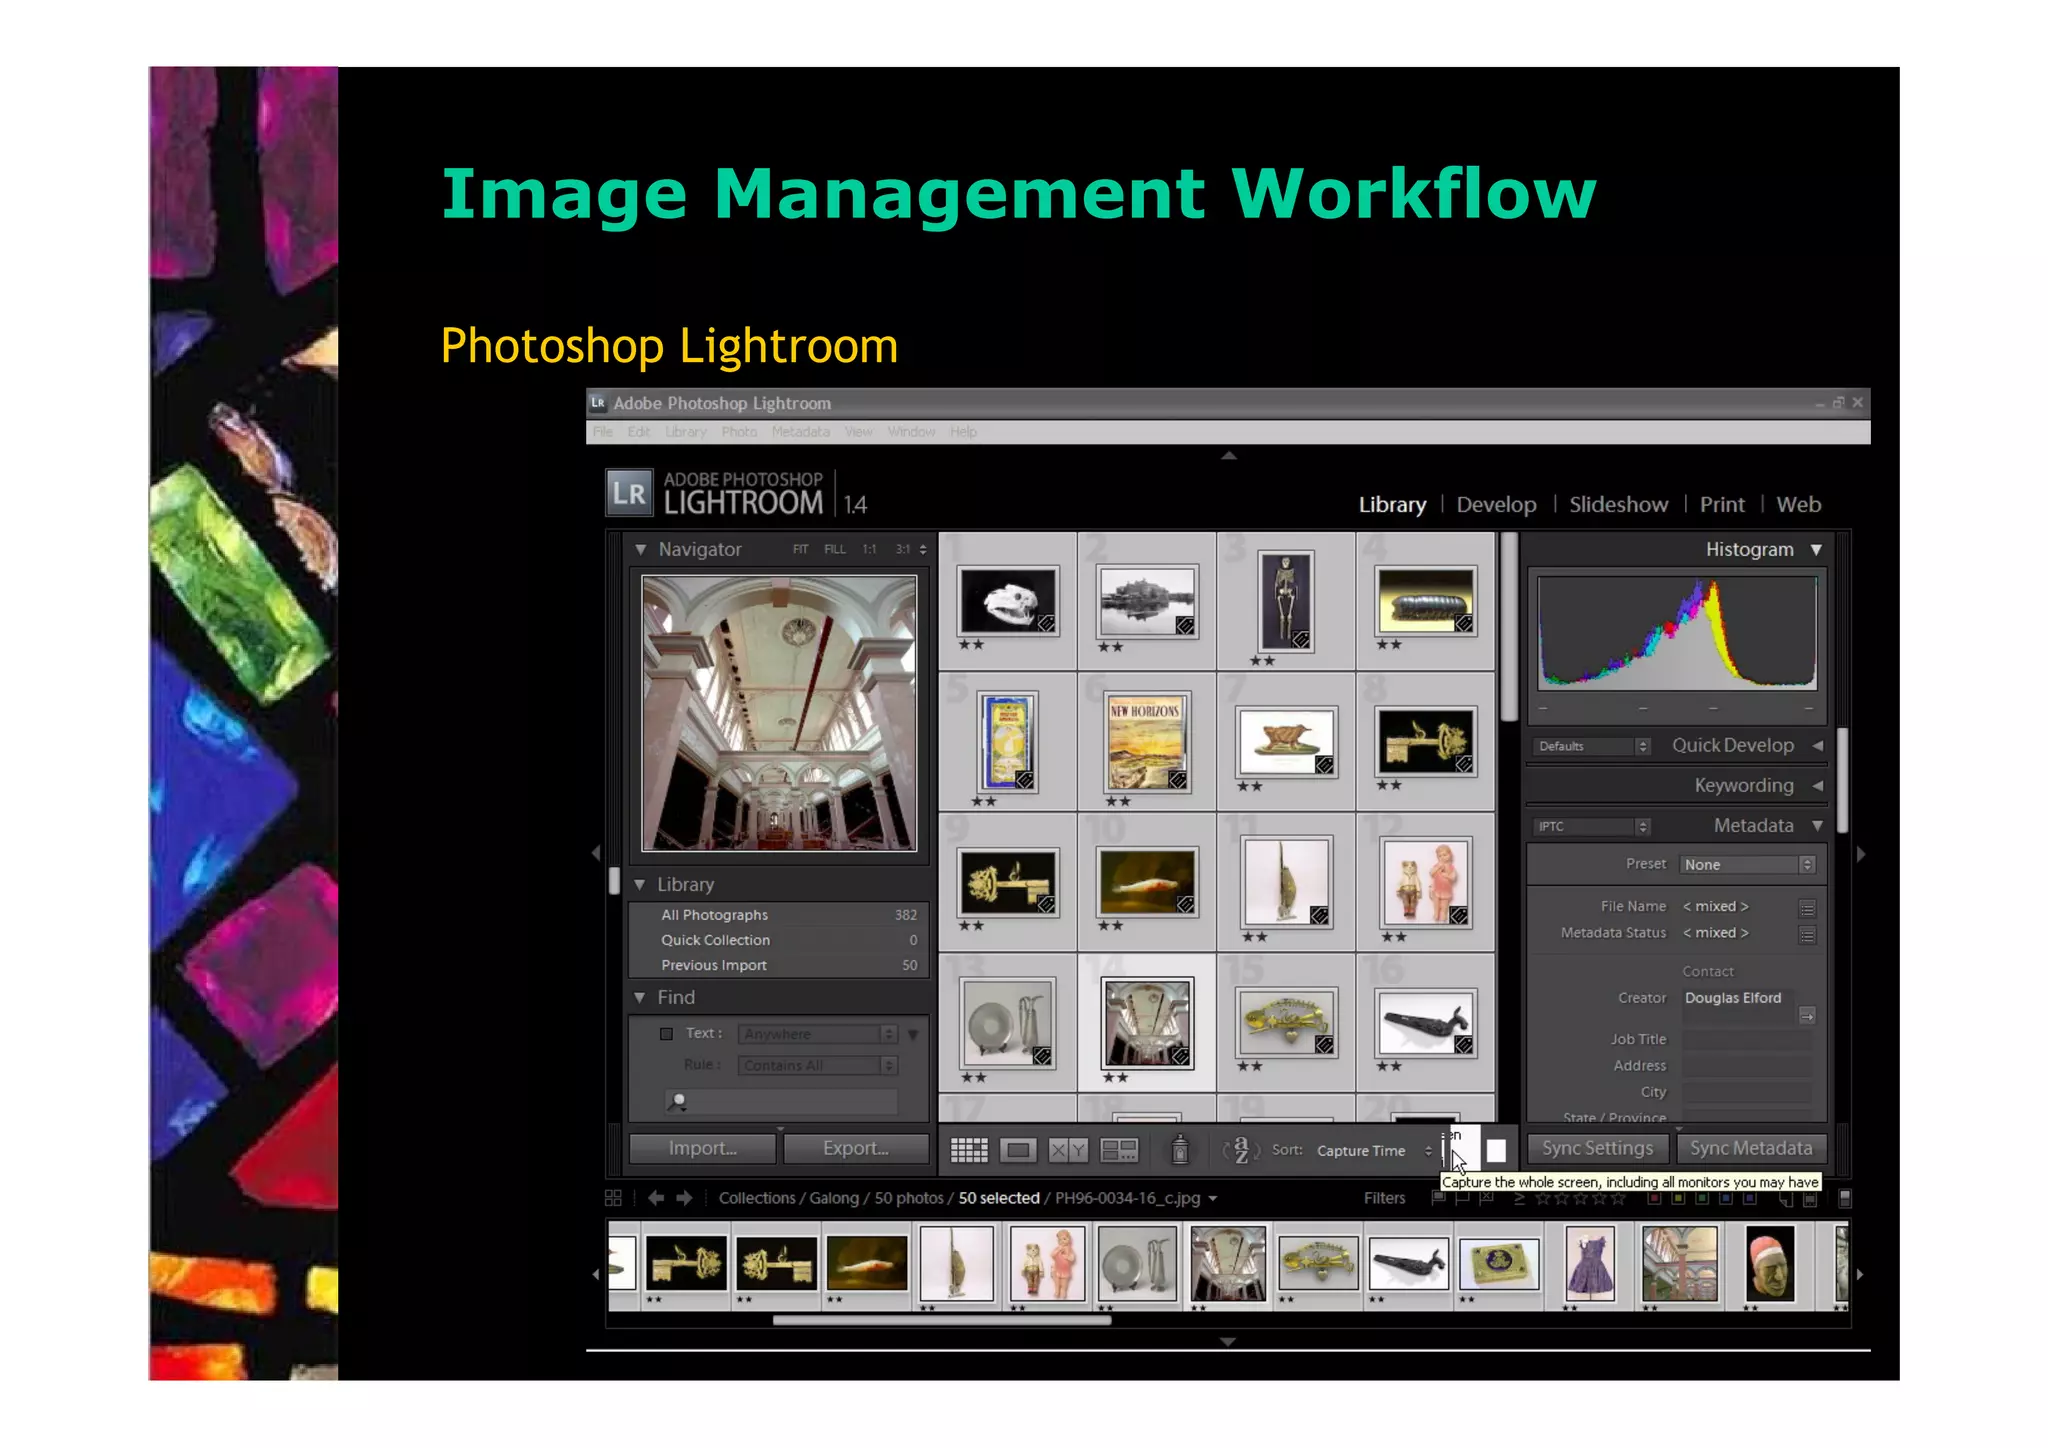Click the grid view vertical scrollbar
The width and height of the screenshot is (2048, 1448).
(x=1509, y=627)
